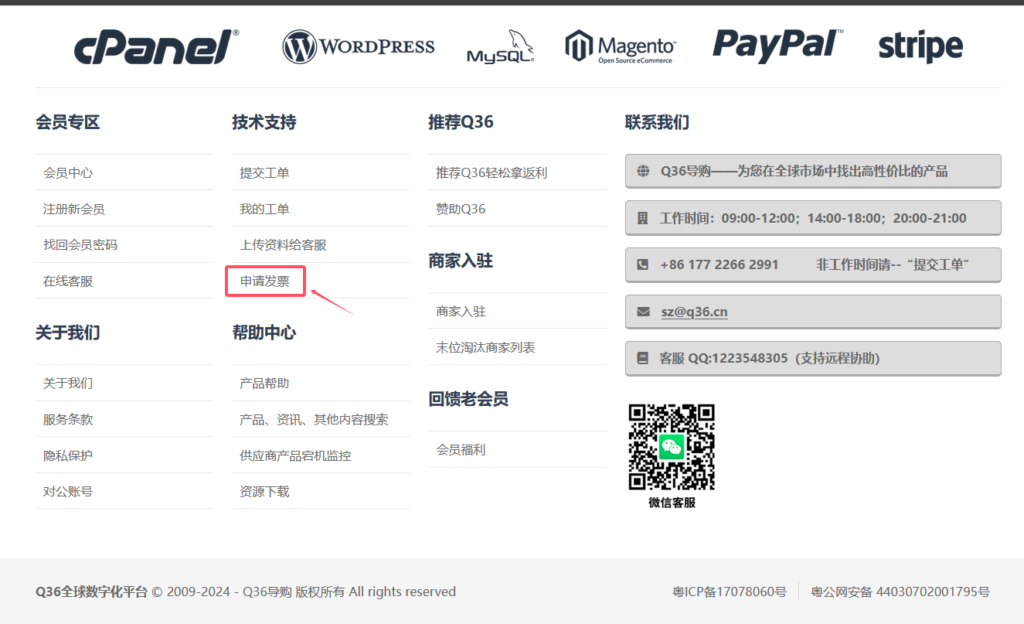This screenshot has width=1024, height=624.
Task: Open 推荐Q36轻松拿返利 link
Action: 492,173
